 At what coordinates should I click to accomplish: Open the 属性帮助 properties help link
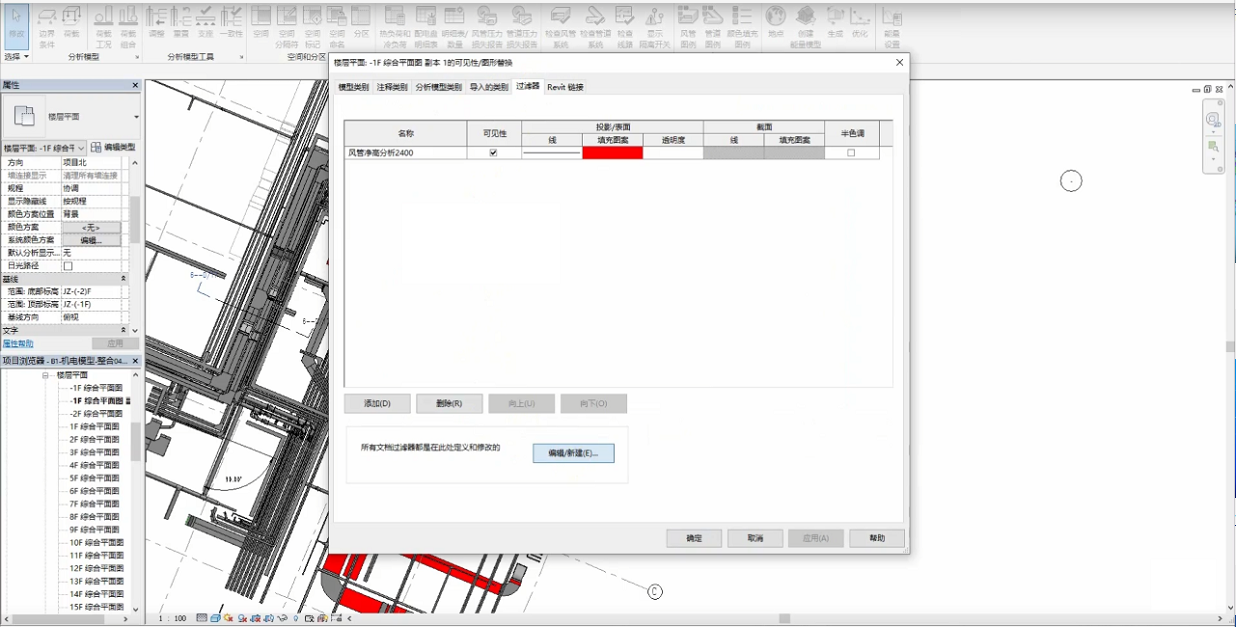click(18, 343)
